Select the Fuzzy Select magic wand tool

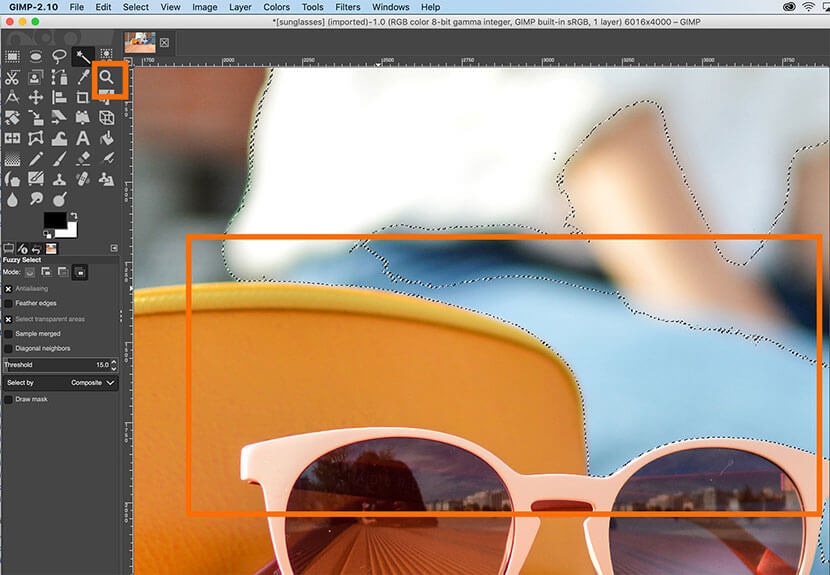tap(83, 54)
